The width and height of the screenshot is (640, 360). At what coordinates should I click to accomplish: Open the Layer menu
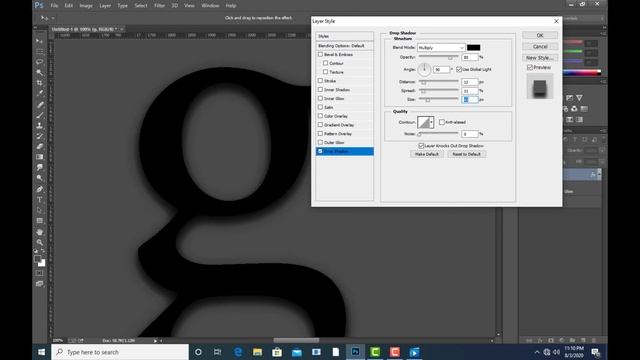[105, 6]
